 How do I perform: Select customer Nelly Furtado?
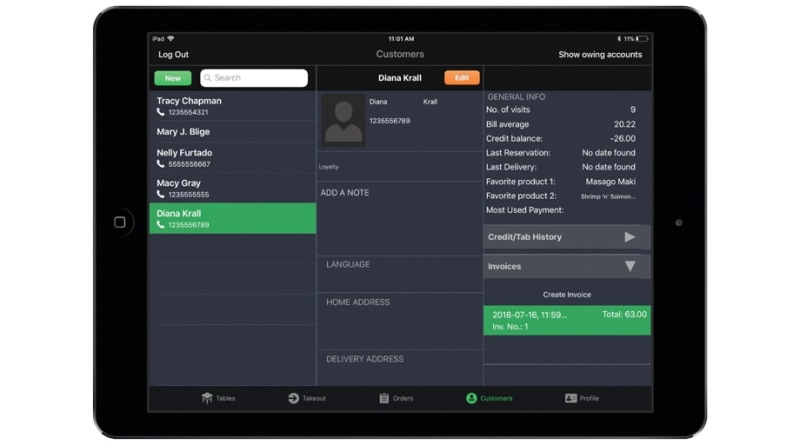click(233, 158)
